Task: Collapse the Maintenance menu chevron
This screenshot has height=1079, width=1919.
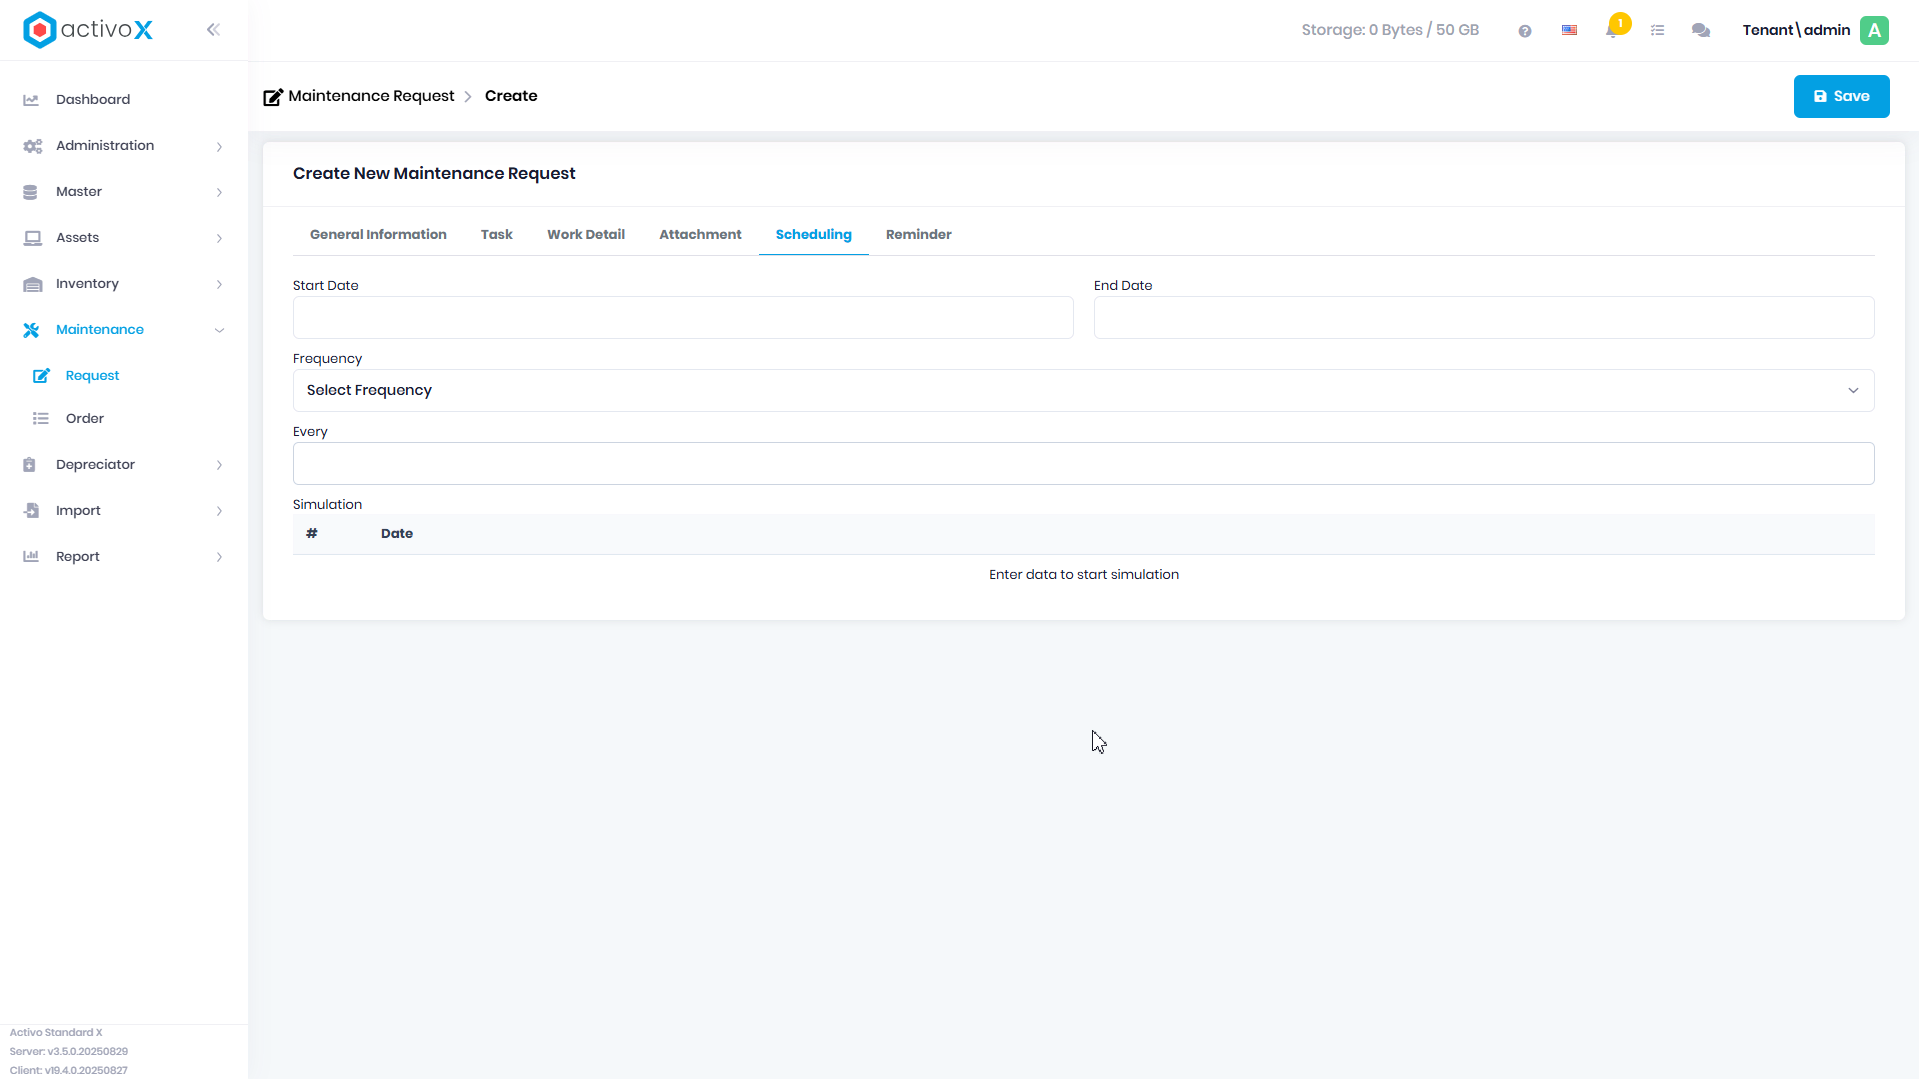Action: (219, 330)
